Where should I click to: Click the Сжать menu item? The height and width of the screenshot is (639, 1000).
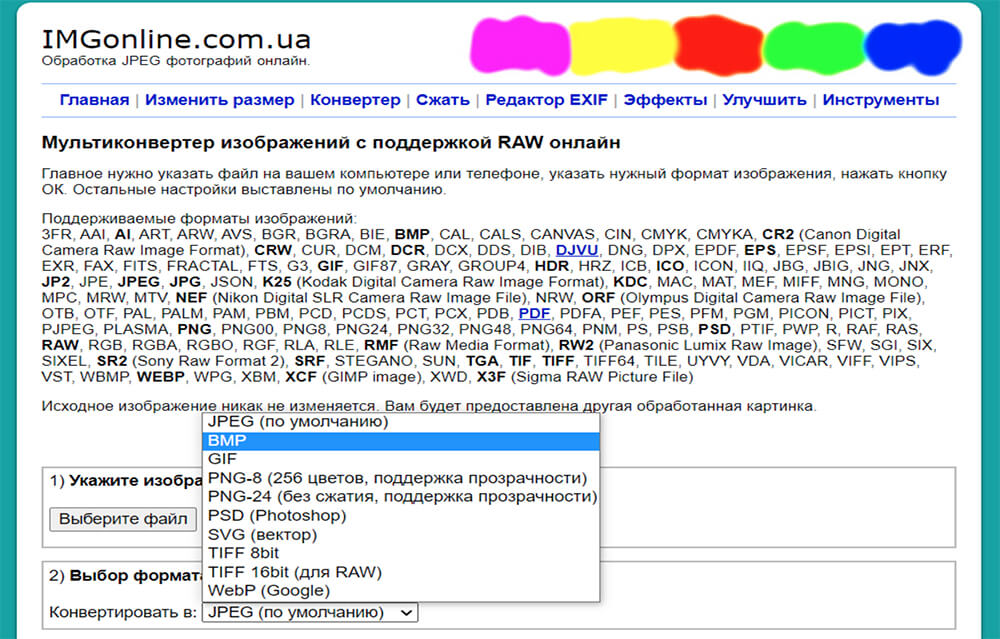(442, 99)
